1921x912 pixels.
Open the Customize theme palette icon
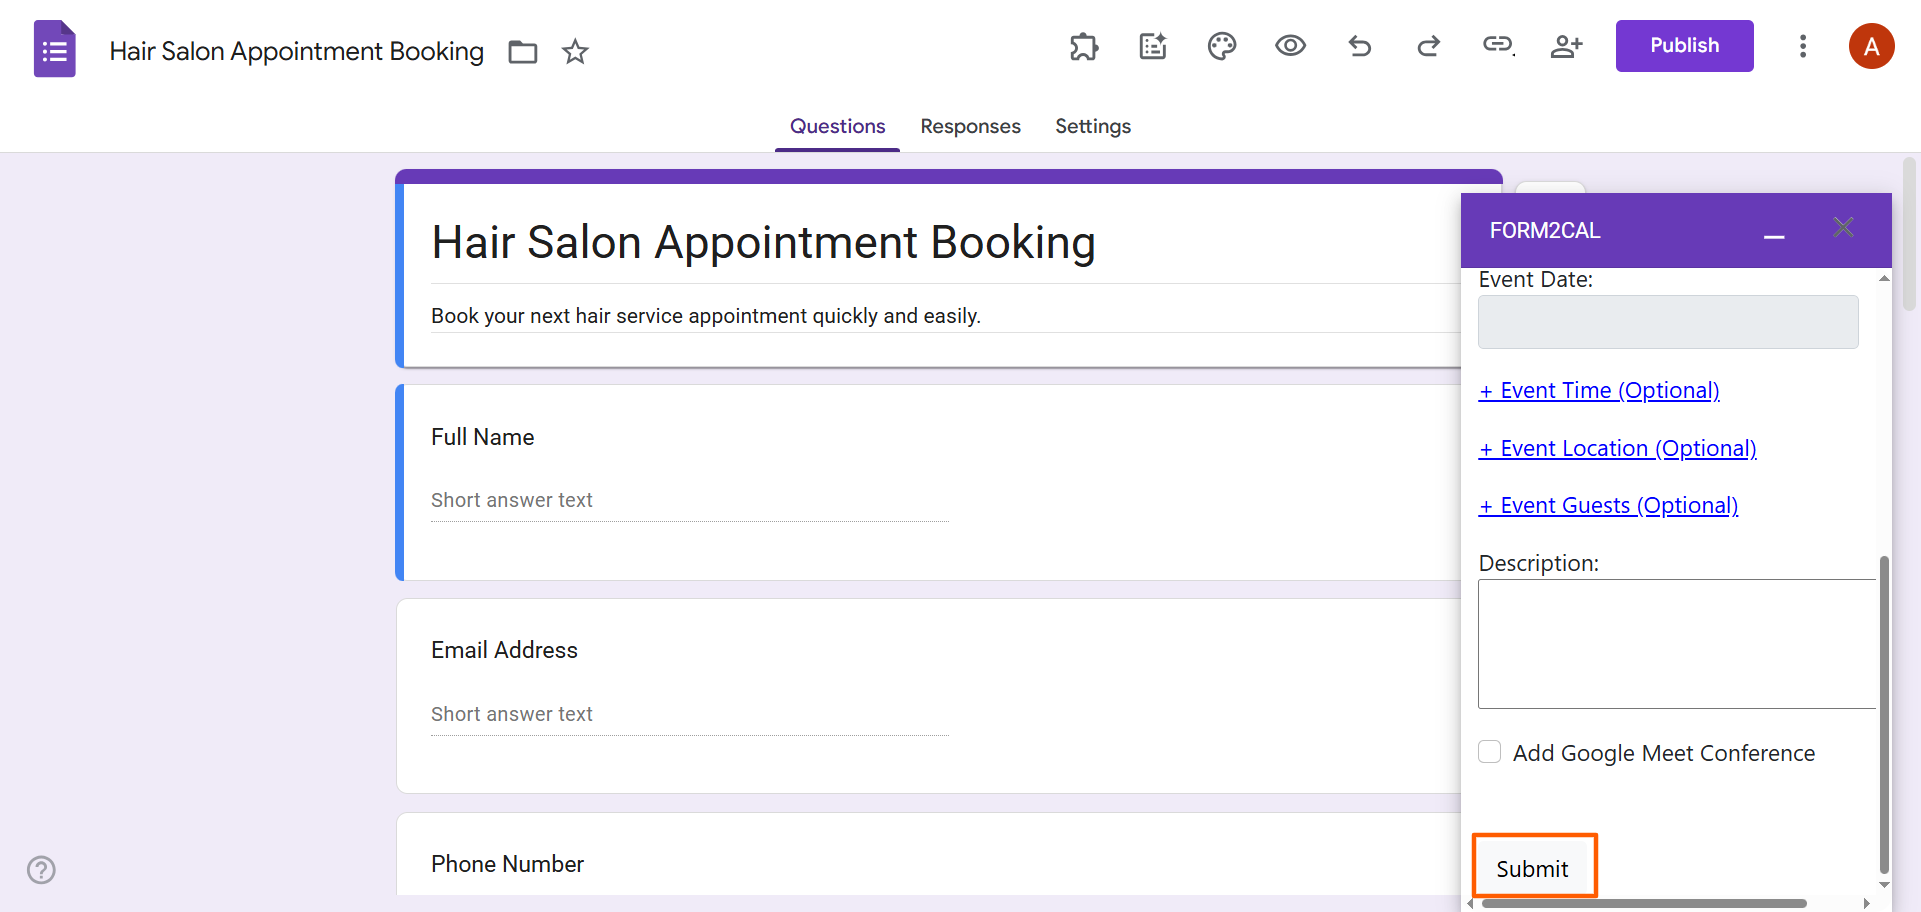[1222, 46]
